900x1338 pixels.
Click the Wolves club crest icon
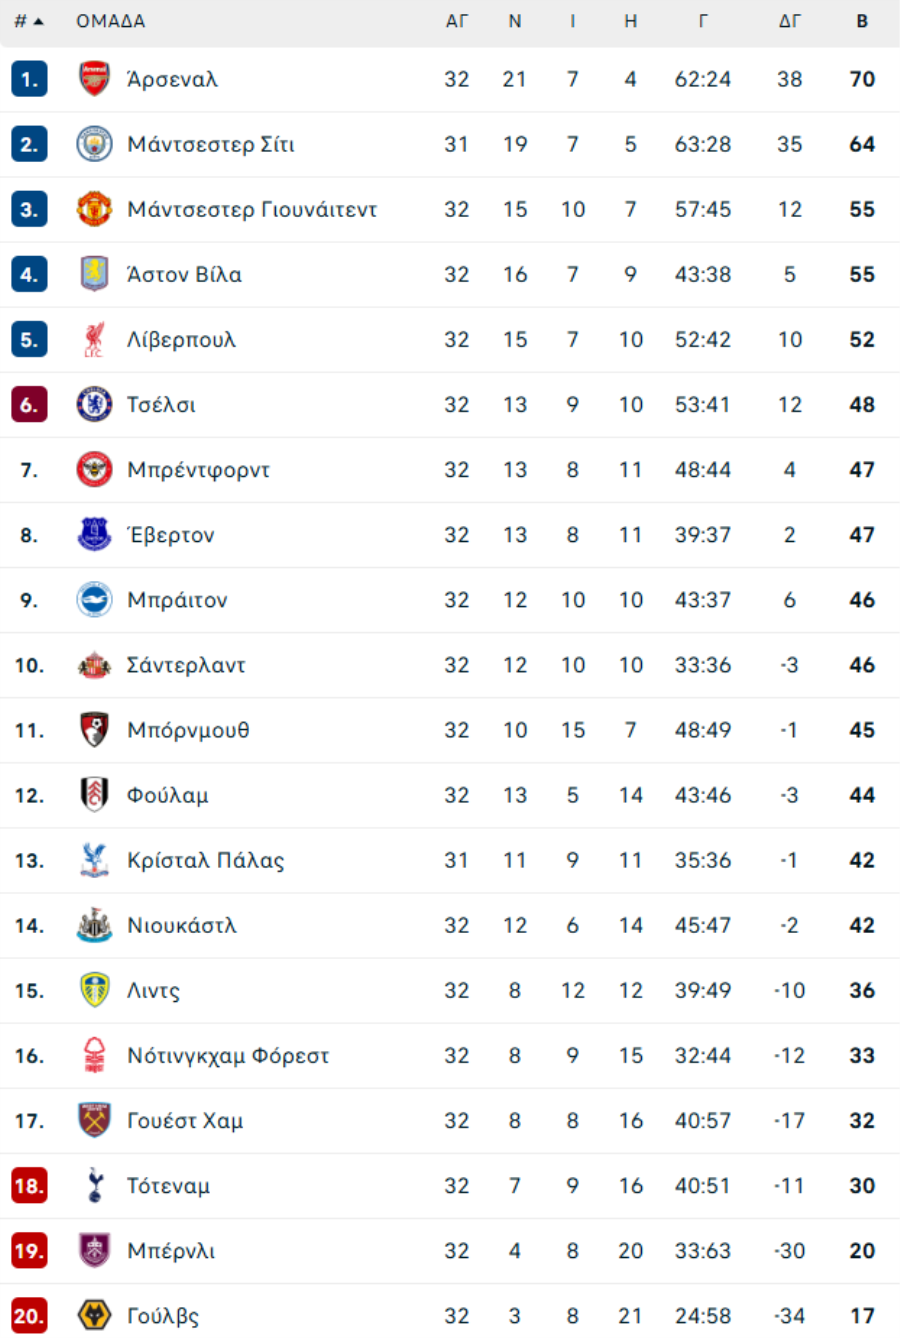pyautogui.click(x=94, y=1316)
